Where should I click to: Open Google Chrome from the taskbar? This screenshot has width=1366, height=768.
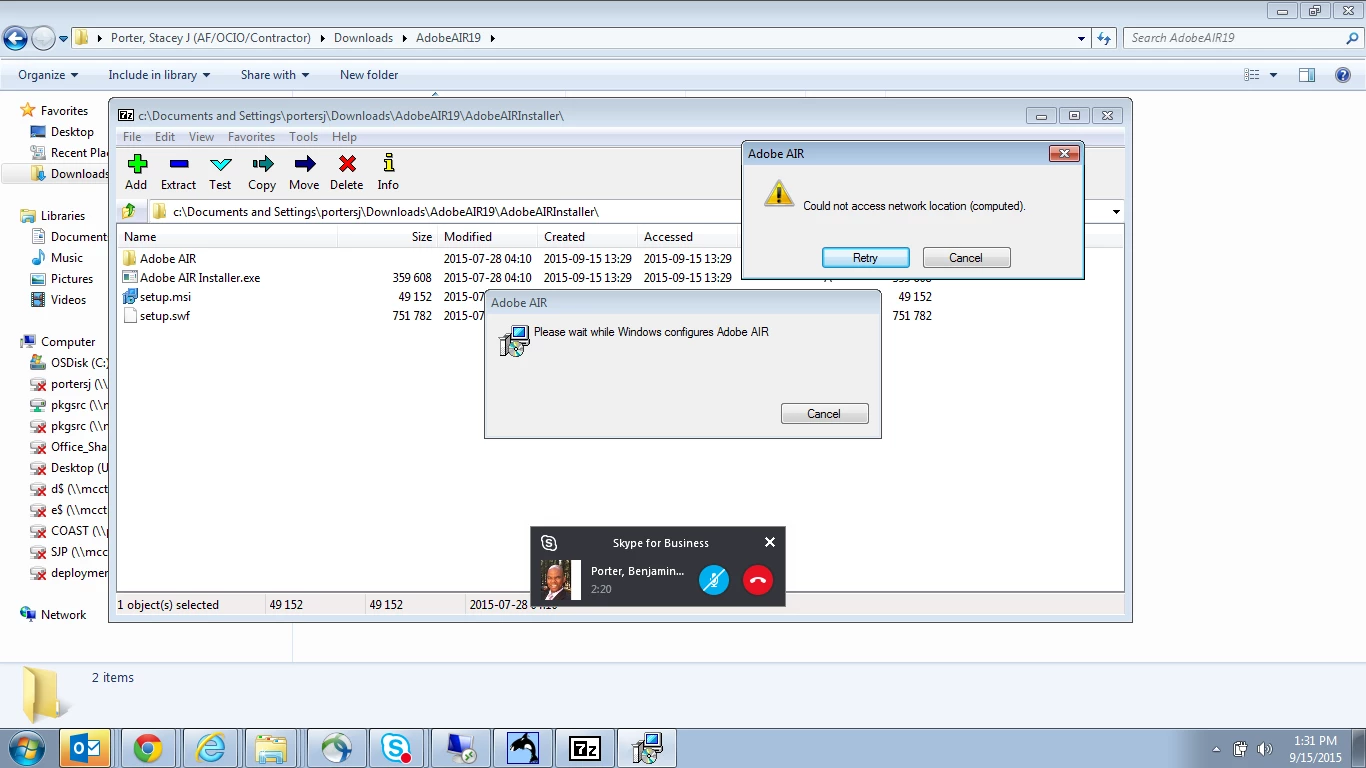(148, 748)
